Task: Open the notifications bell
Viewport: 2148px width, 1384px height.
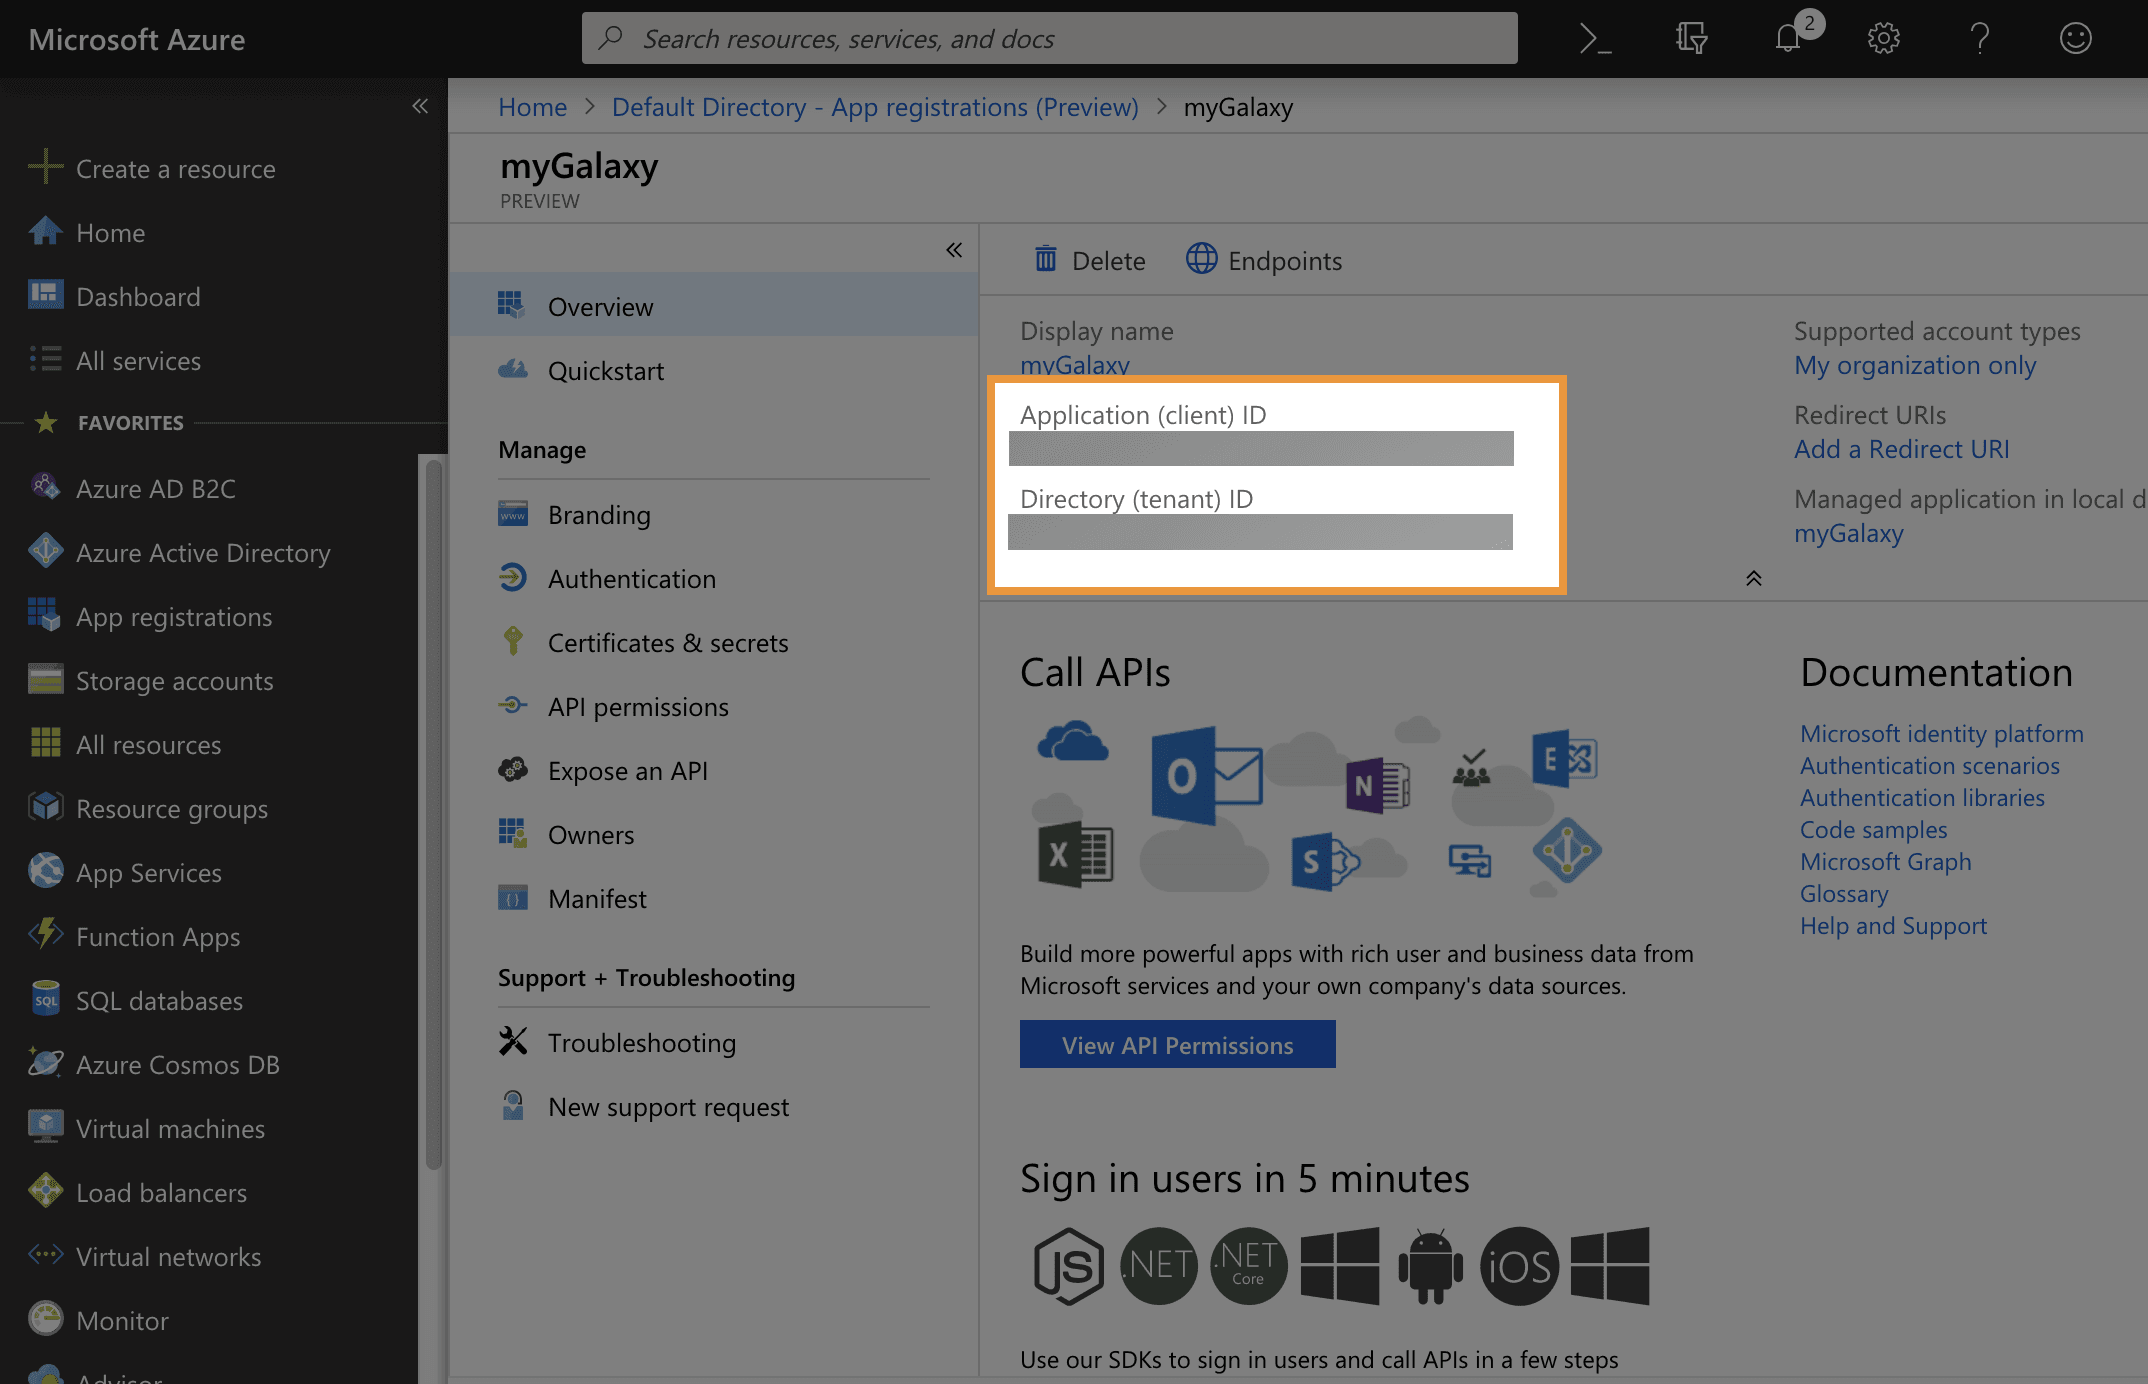Action: pyautogui.click(x=1788, y=39)
